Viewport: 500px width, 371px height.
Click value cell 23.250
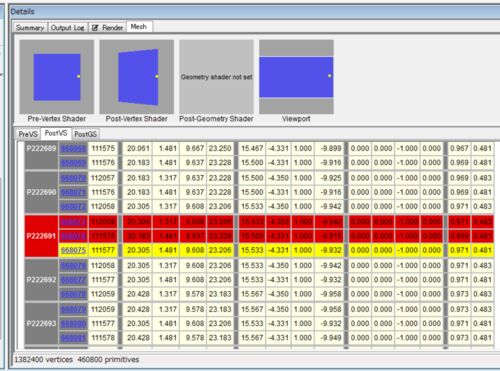point(220,148)
